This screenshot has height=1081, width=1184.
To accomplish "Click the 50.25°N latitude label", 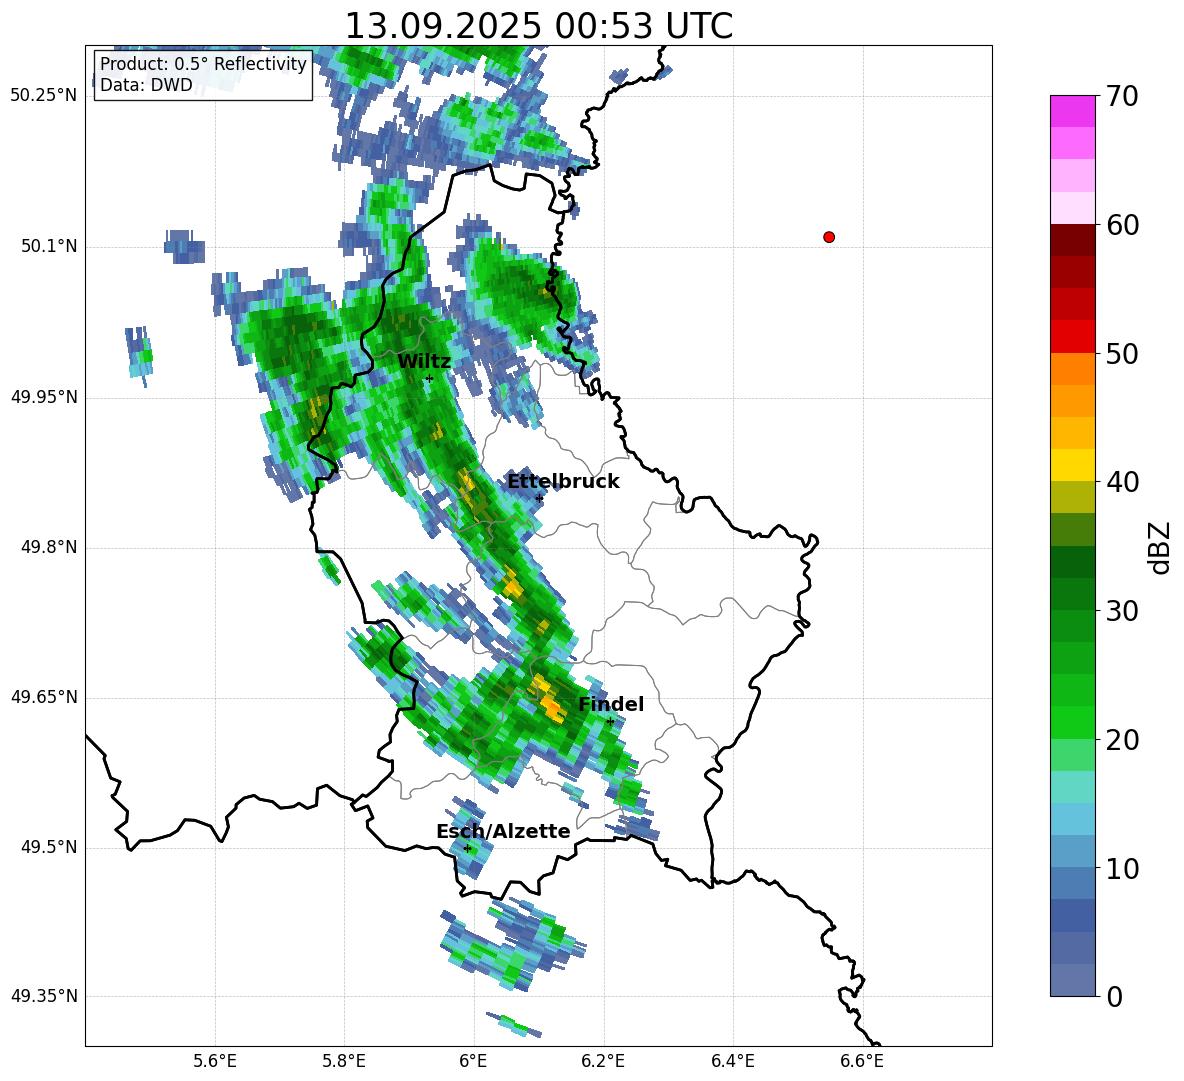I will click(43, 96).
